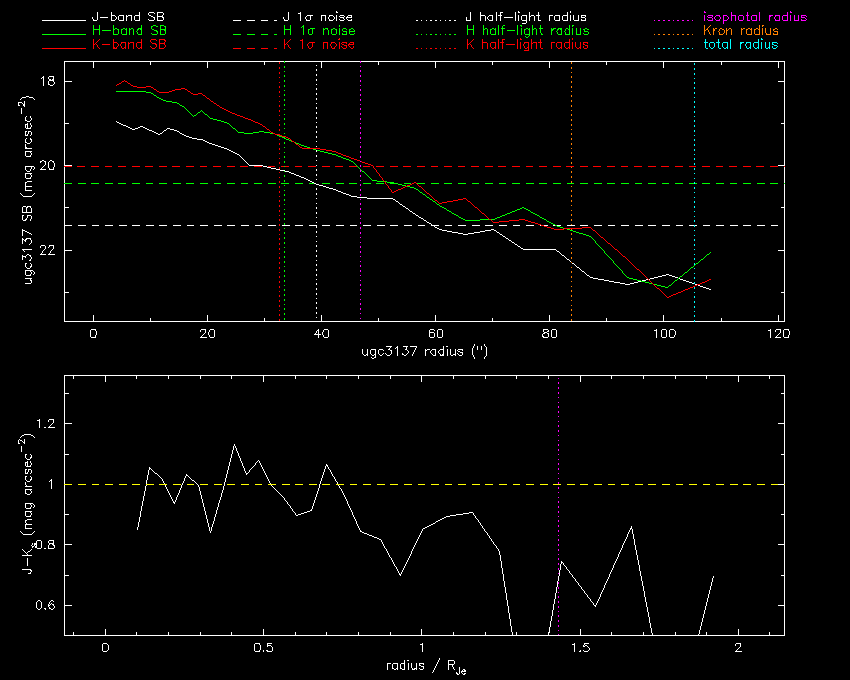The image size is (850, 680).
Task: Click the lower plot x-axis label '2'
Action: point(738,647)
